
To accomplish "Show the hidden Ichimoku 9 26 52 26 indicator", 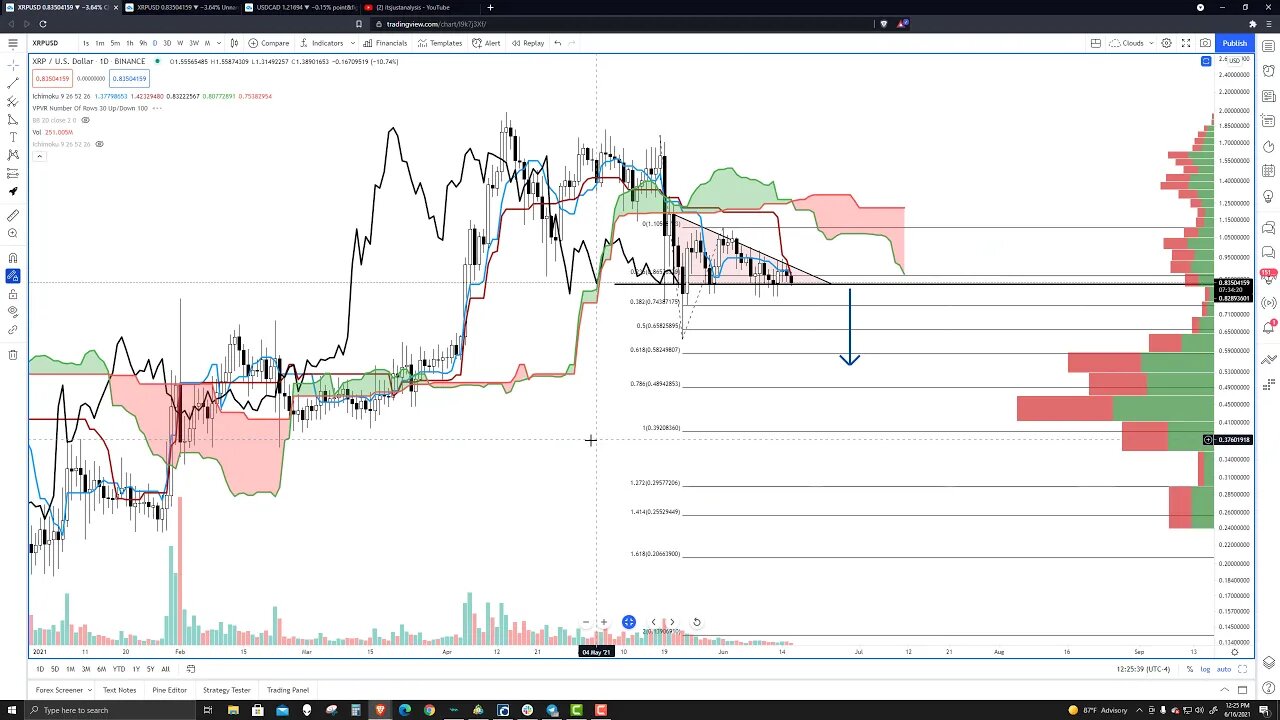I will (x=99, y=144).
